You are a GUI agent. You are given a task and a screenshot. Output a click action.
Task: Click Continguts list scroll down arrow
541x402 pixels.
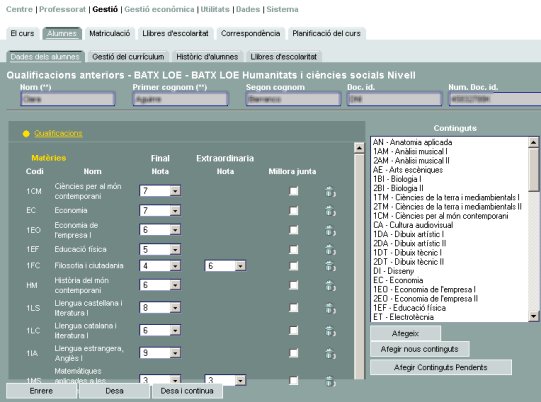tap(533, 316)
